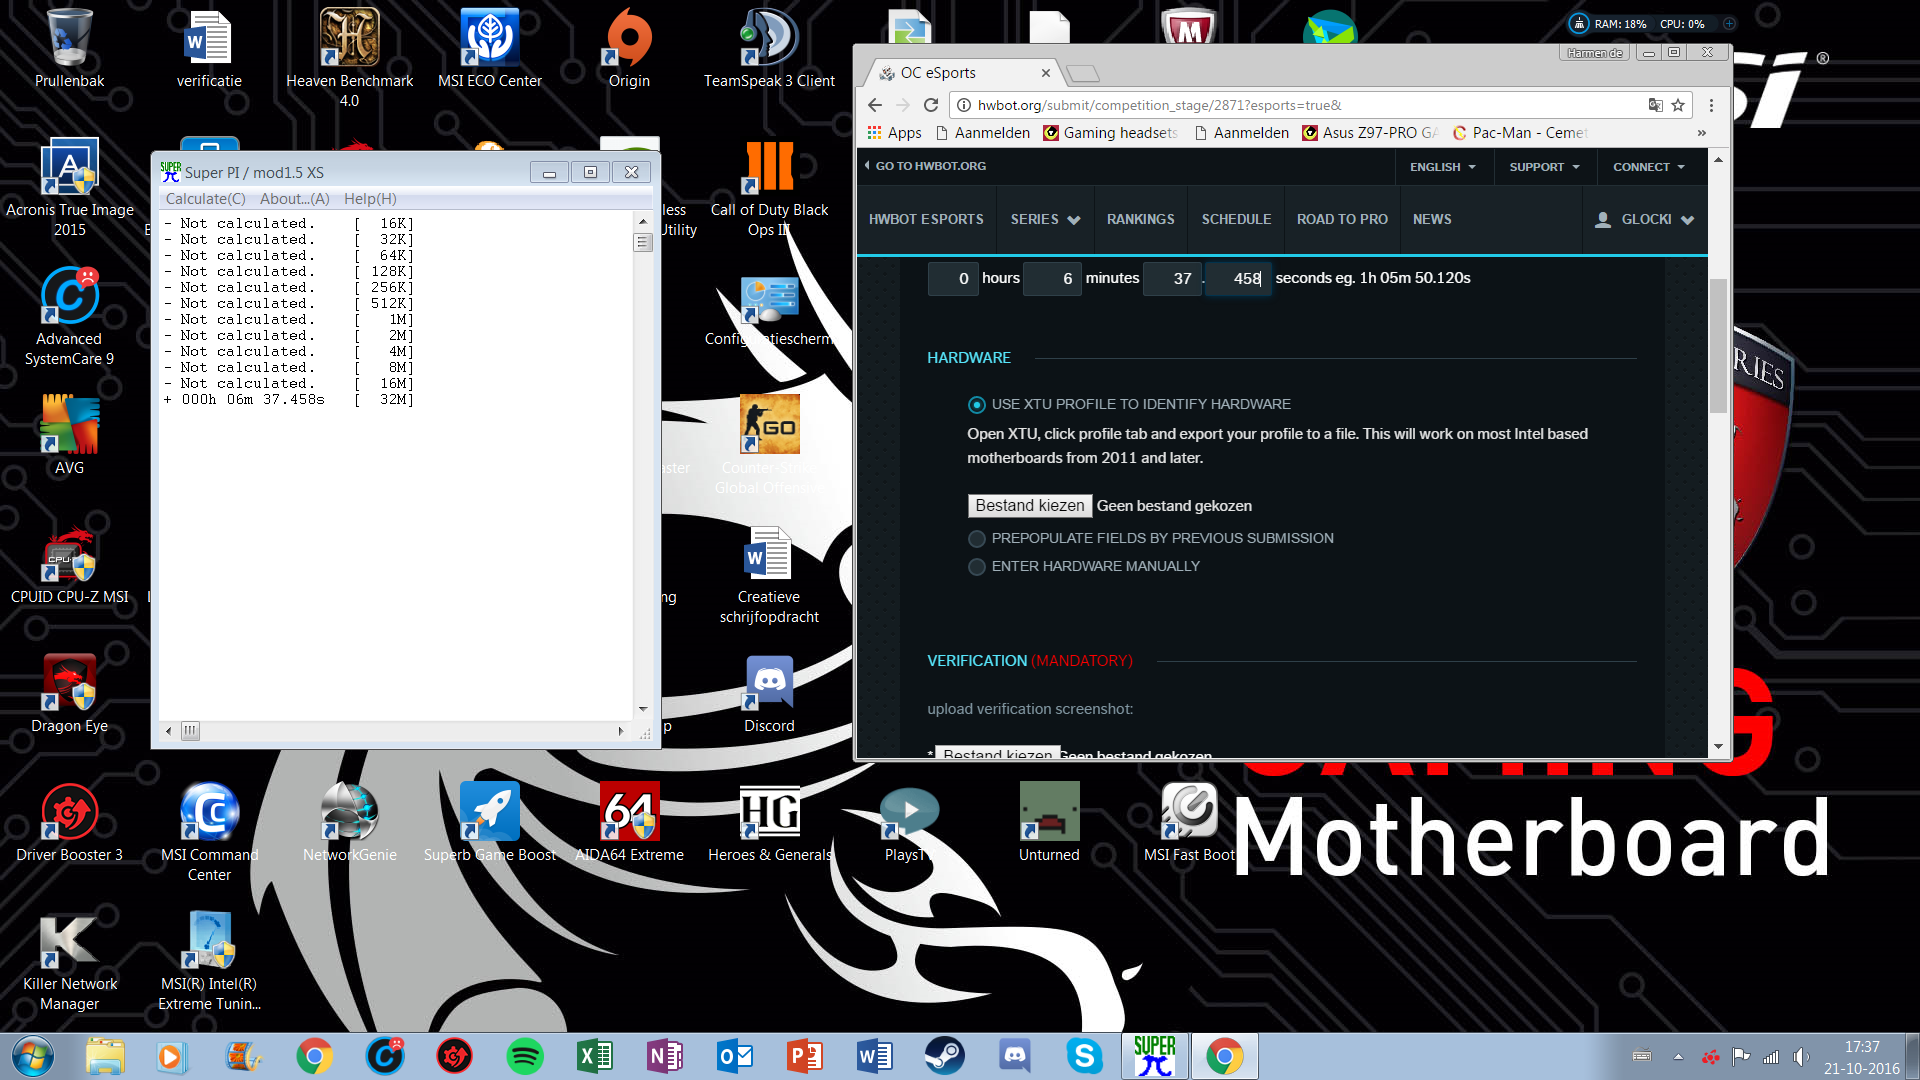1920x1080 pixels.
Task: Go to RANKINGS page
Action: 1140,219
